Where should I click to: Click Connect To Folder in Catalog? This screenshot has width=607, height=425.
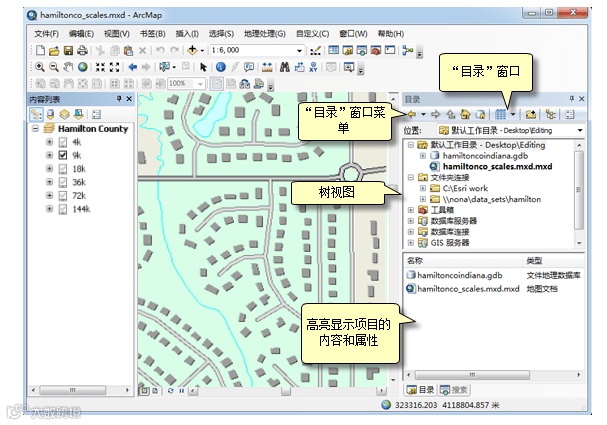tap(531, 114)
